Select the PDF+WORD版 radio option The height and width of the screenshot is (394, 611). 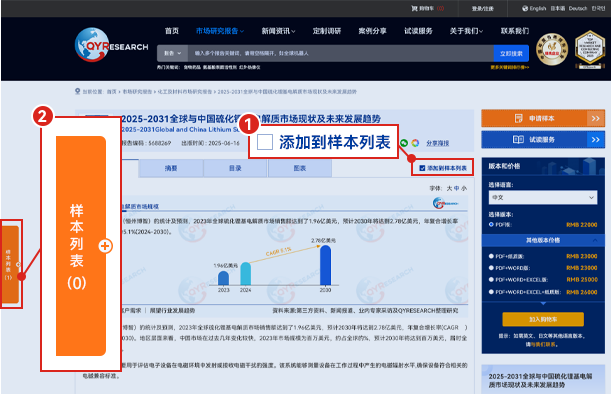[491, 268]
